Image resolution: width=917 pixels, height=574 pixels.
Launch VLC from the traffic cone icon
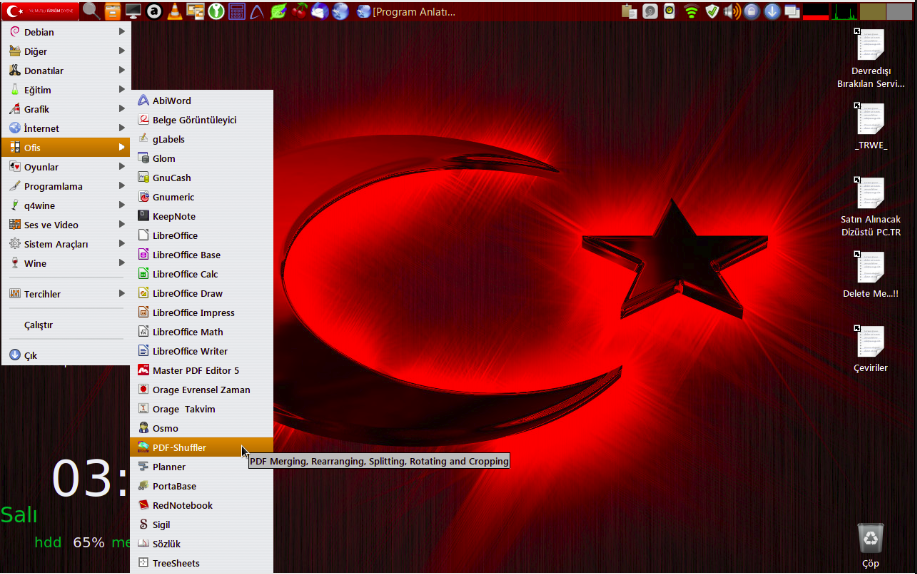pyautogui.click(x=174, y=11)
